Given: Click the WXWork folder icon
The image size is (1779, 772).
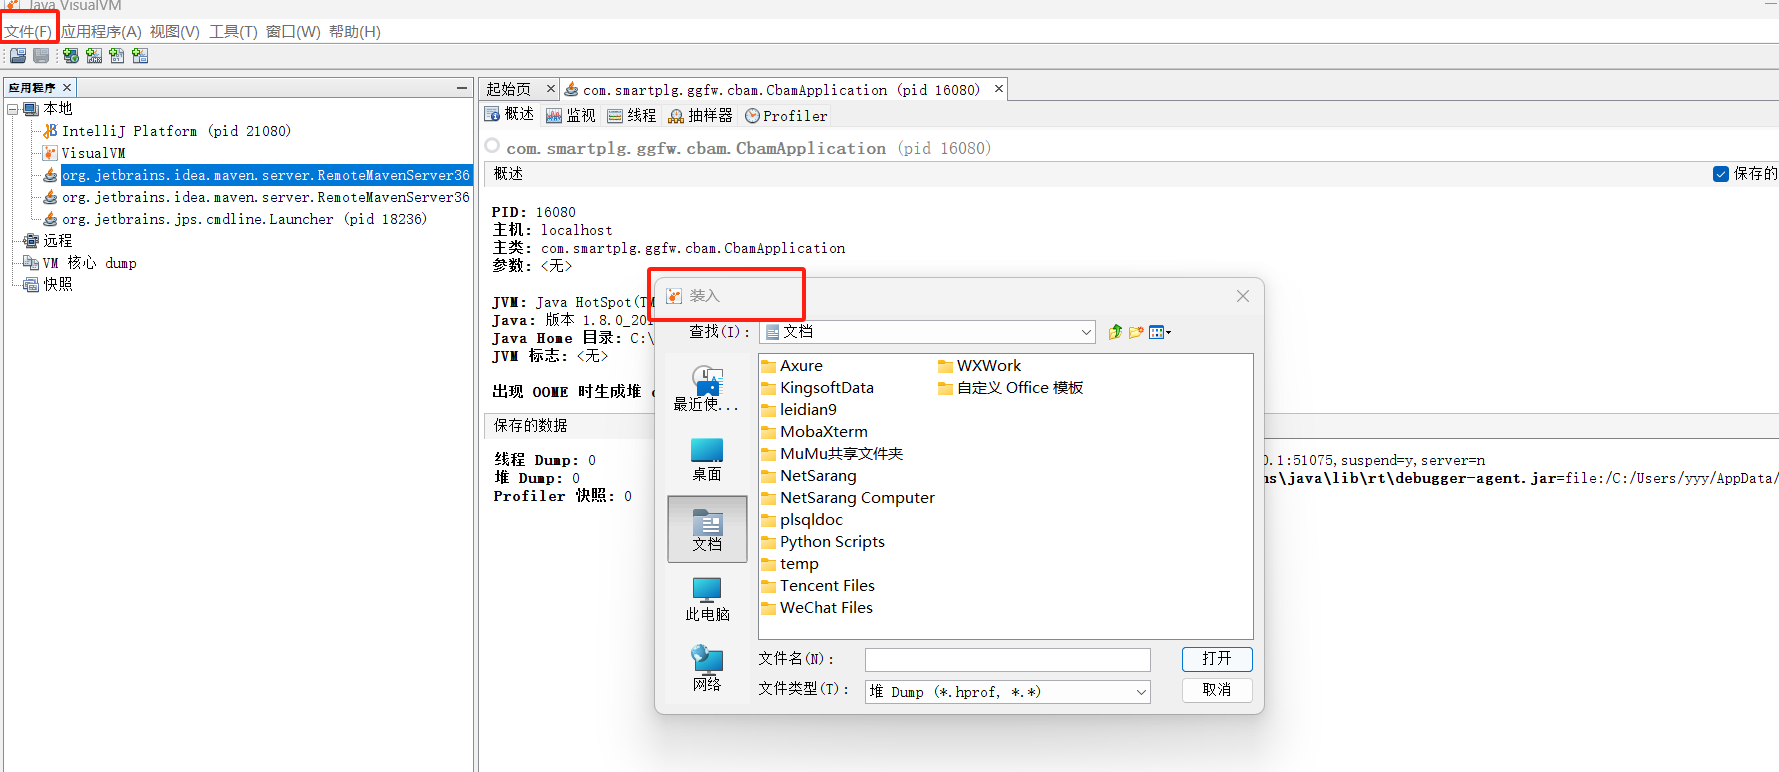Looking at the screenshot, I should 946,366.
